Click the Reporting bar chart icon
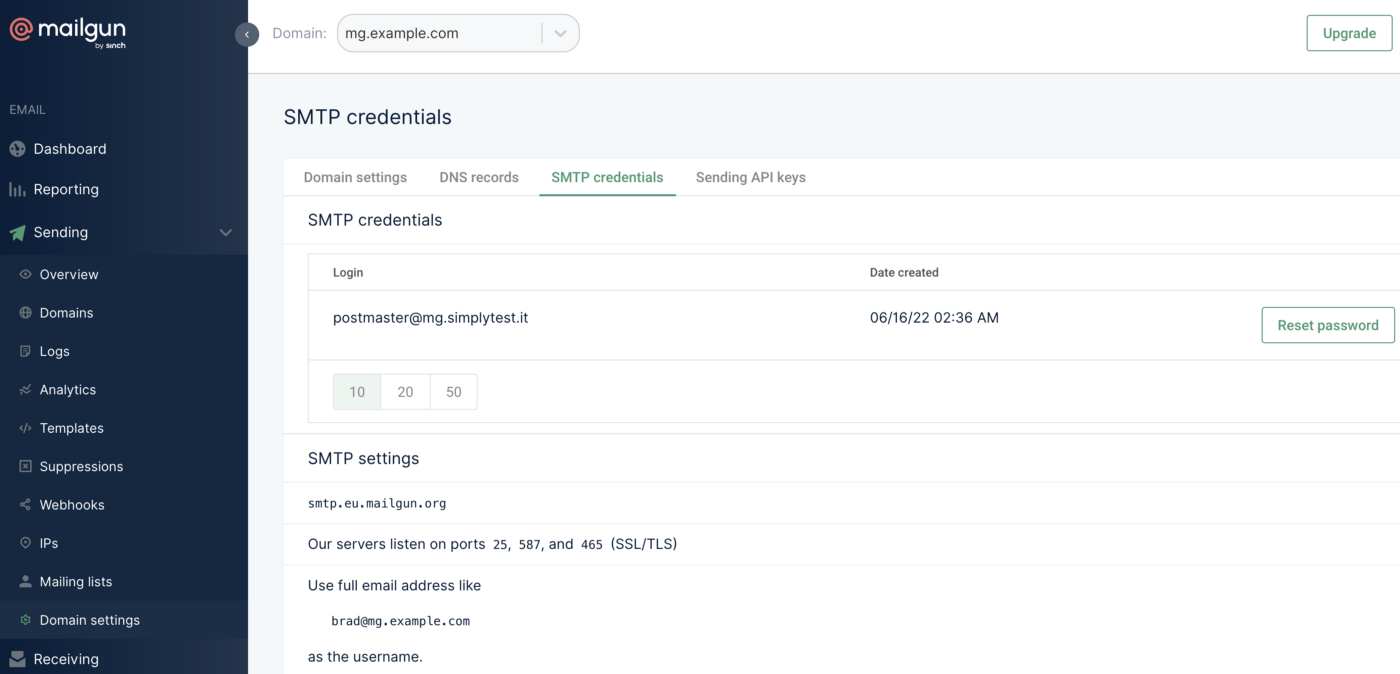This screenshot has width=1400, height=674. pos(17,189)
